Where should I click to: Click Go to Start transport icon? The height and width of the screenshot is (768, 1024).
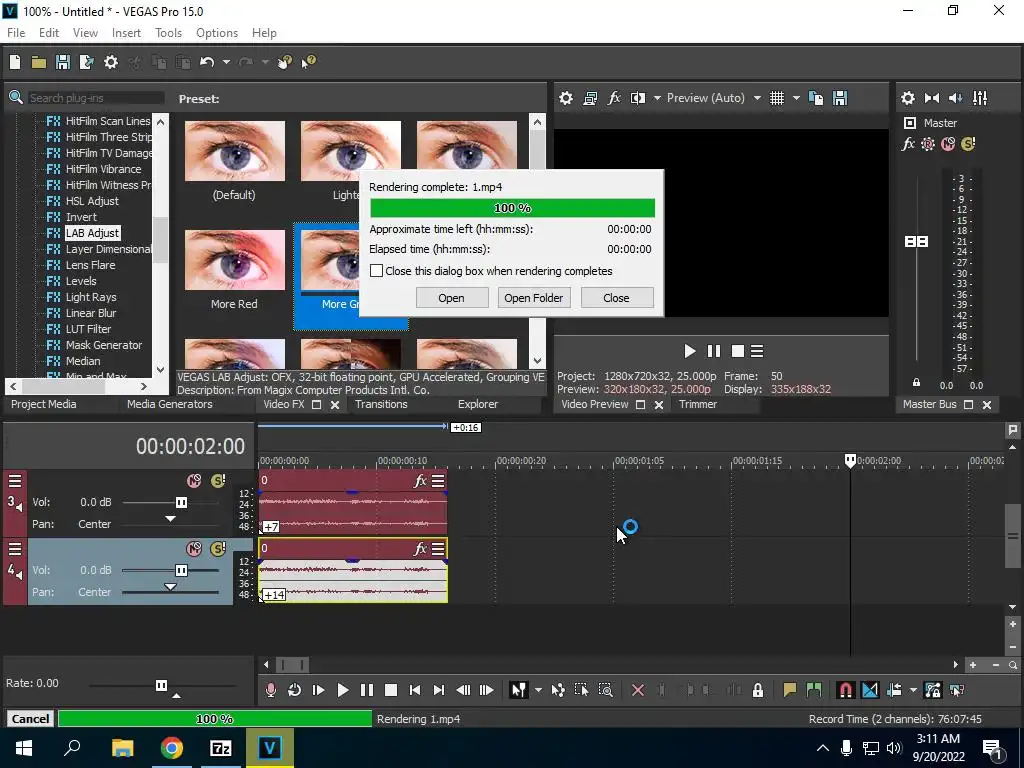(415, 690)
